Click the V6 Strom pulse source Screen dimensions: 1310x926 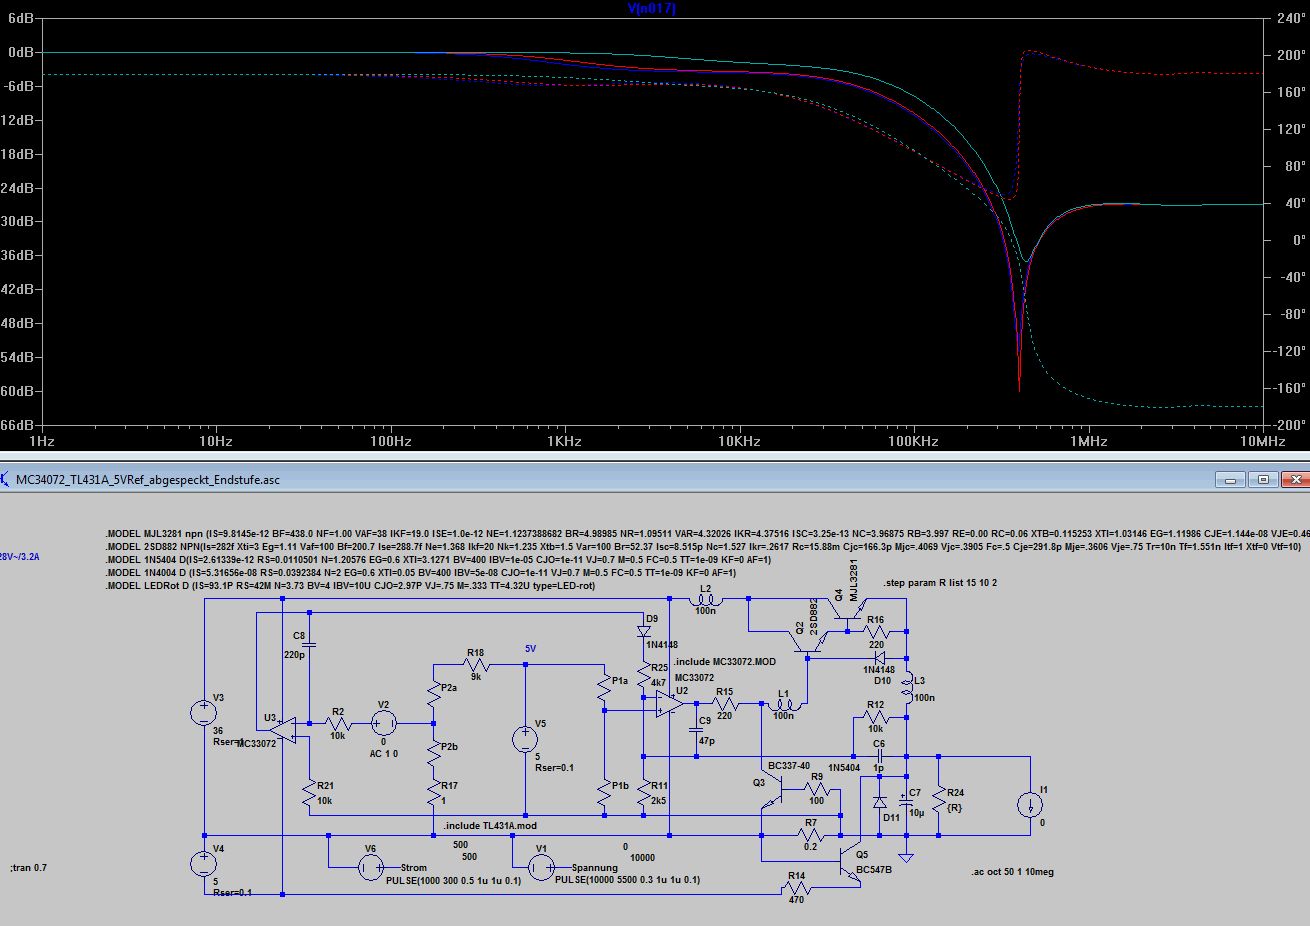(x=370, y=867)
